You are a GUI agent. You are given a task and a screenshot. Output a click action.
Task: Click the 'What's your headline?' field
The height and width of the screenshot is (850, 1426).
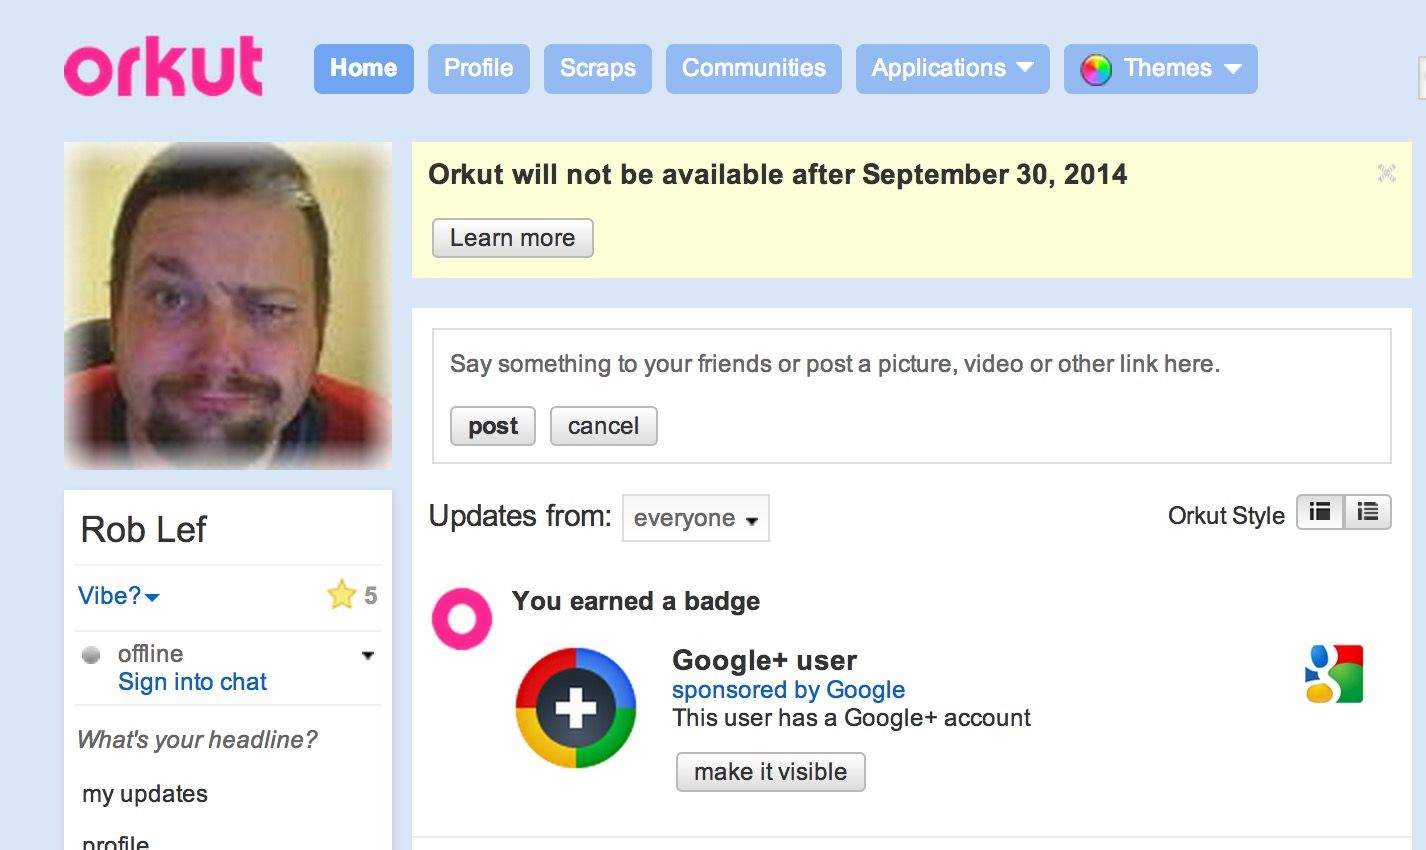[197, 740]
